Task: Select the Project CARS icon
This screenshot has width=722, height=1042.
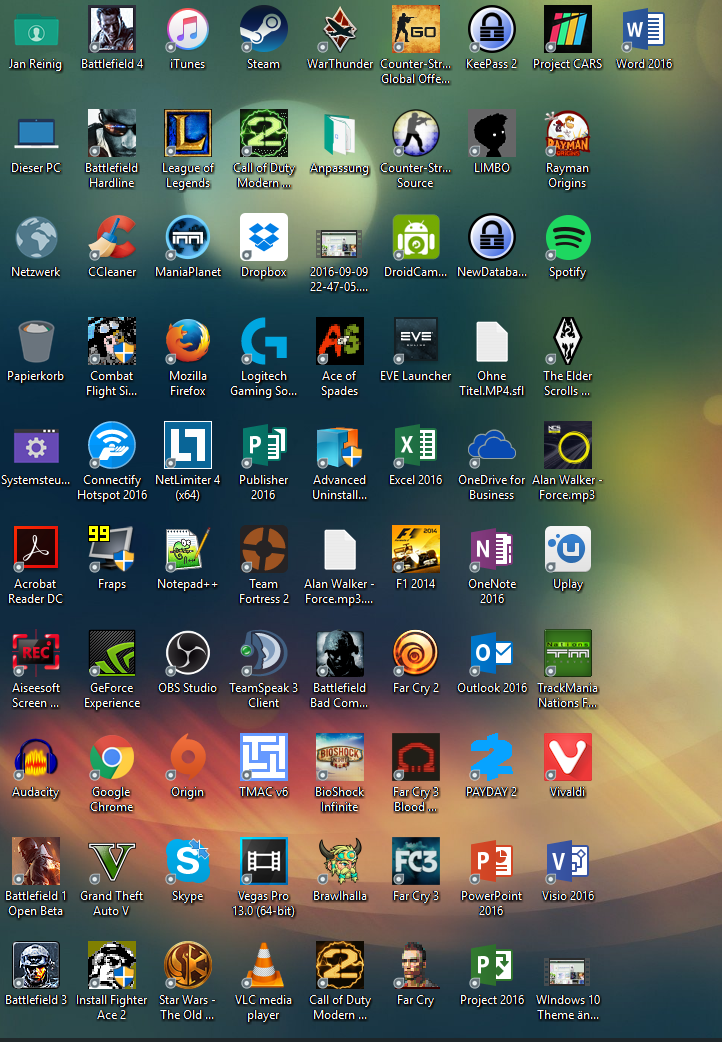Action: tap(568, 30)
